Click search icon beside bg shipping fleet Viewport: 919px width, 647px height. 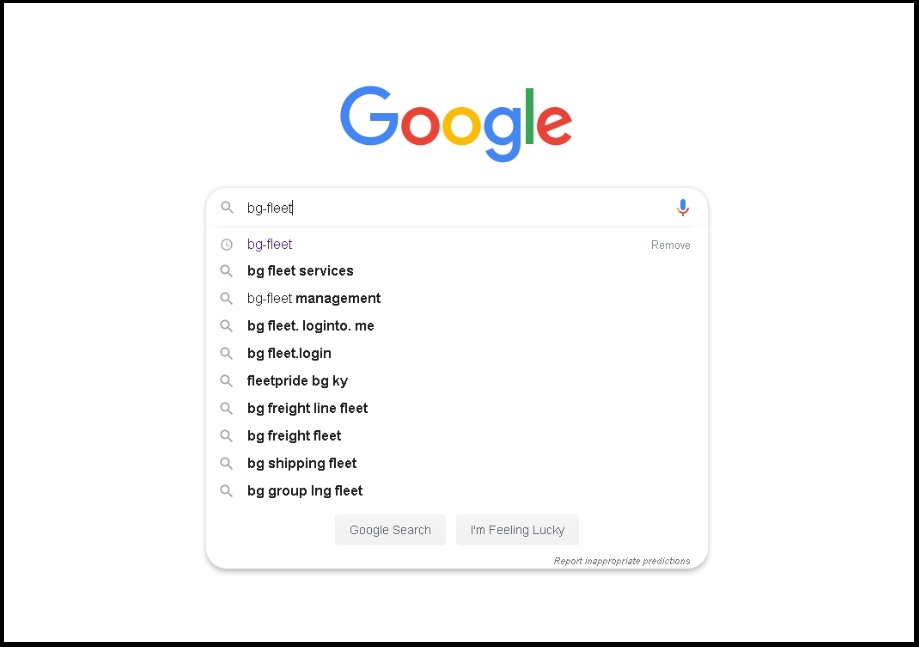pos(226,464)
